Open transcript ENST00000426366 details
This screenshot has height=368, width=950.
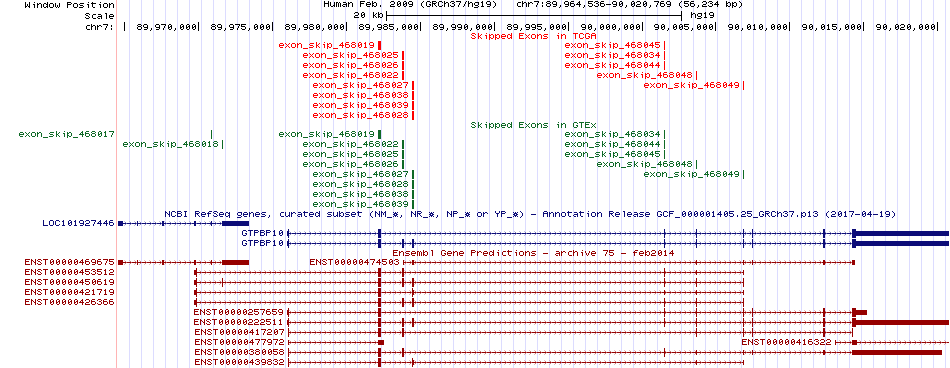[70, 301]
